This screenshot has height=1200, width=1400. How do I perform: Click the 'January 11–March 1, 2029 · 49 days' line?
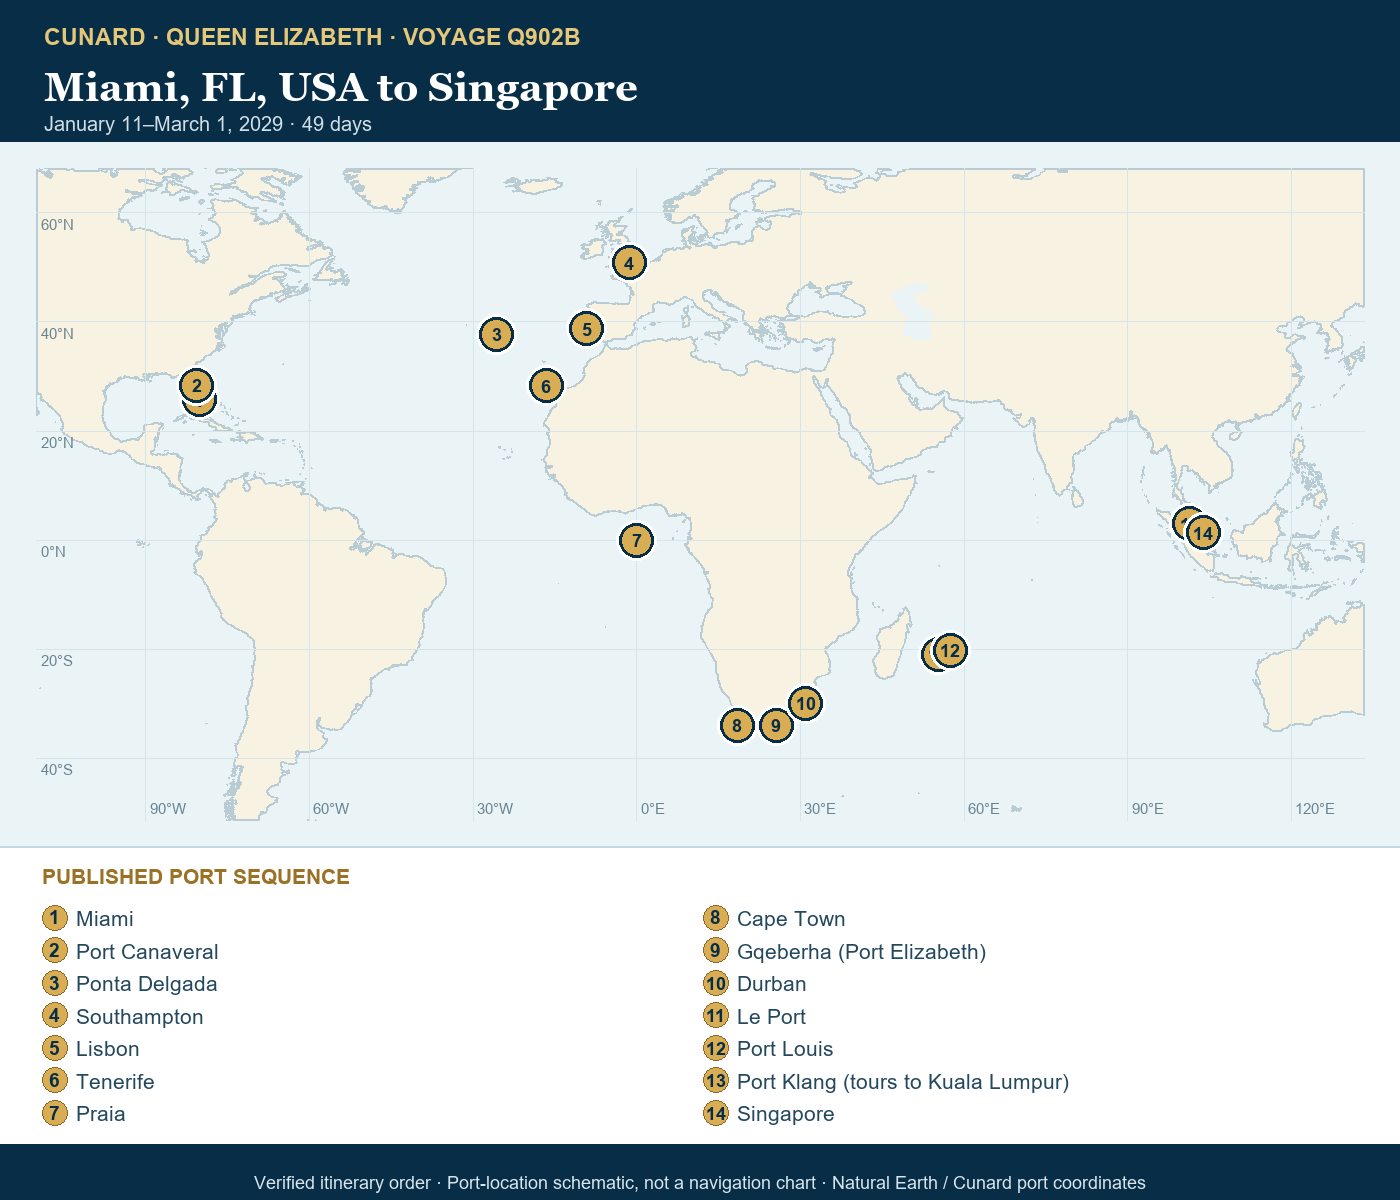point(208,124)
